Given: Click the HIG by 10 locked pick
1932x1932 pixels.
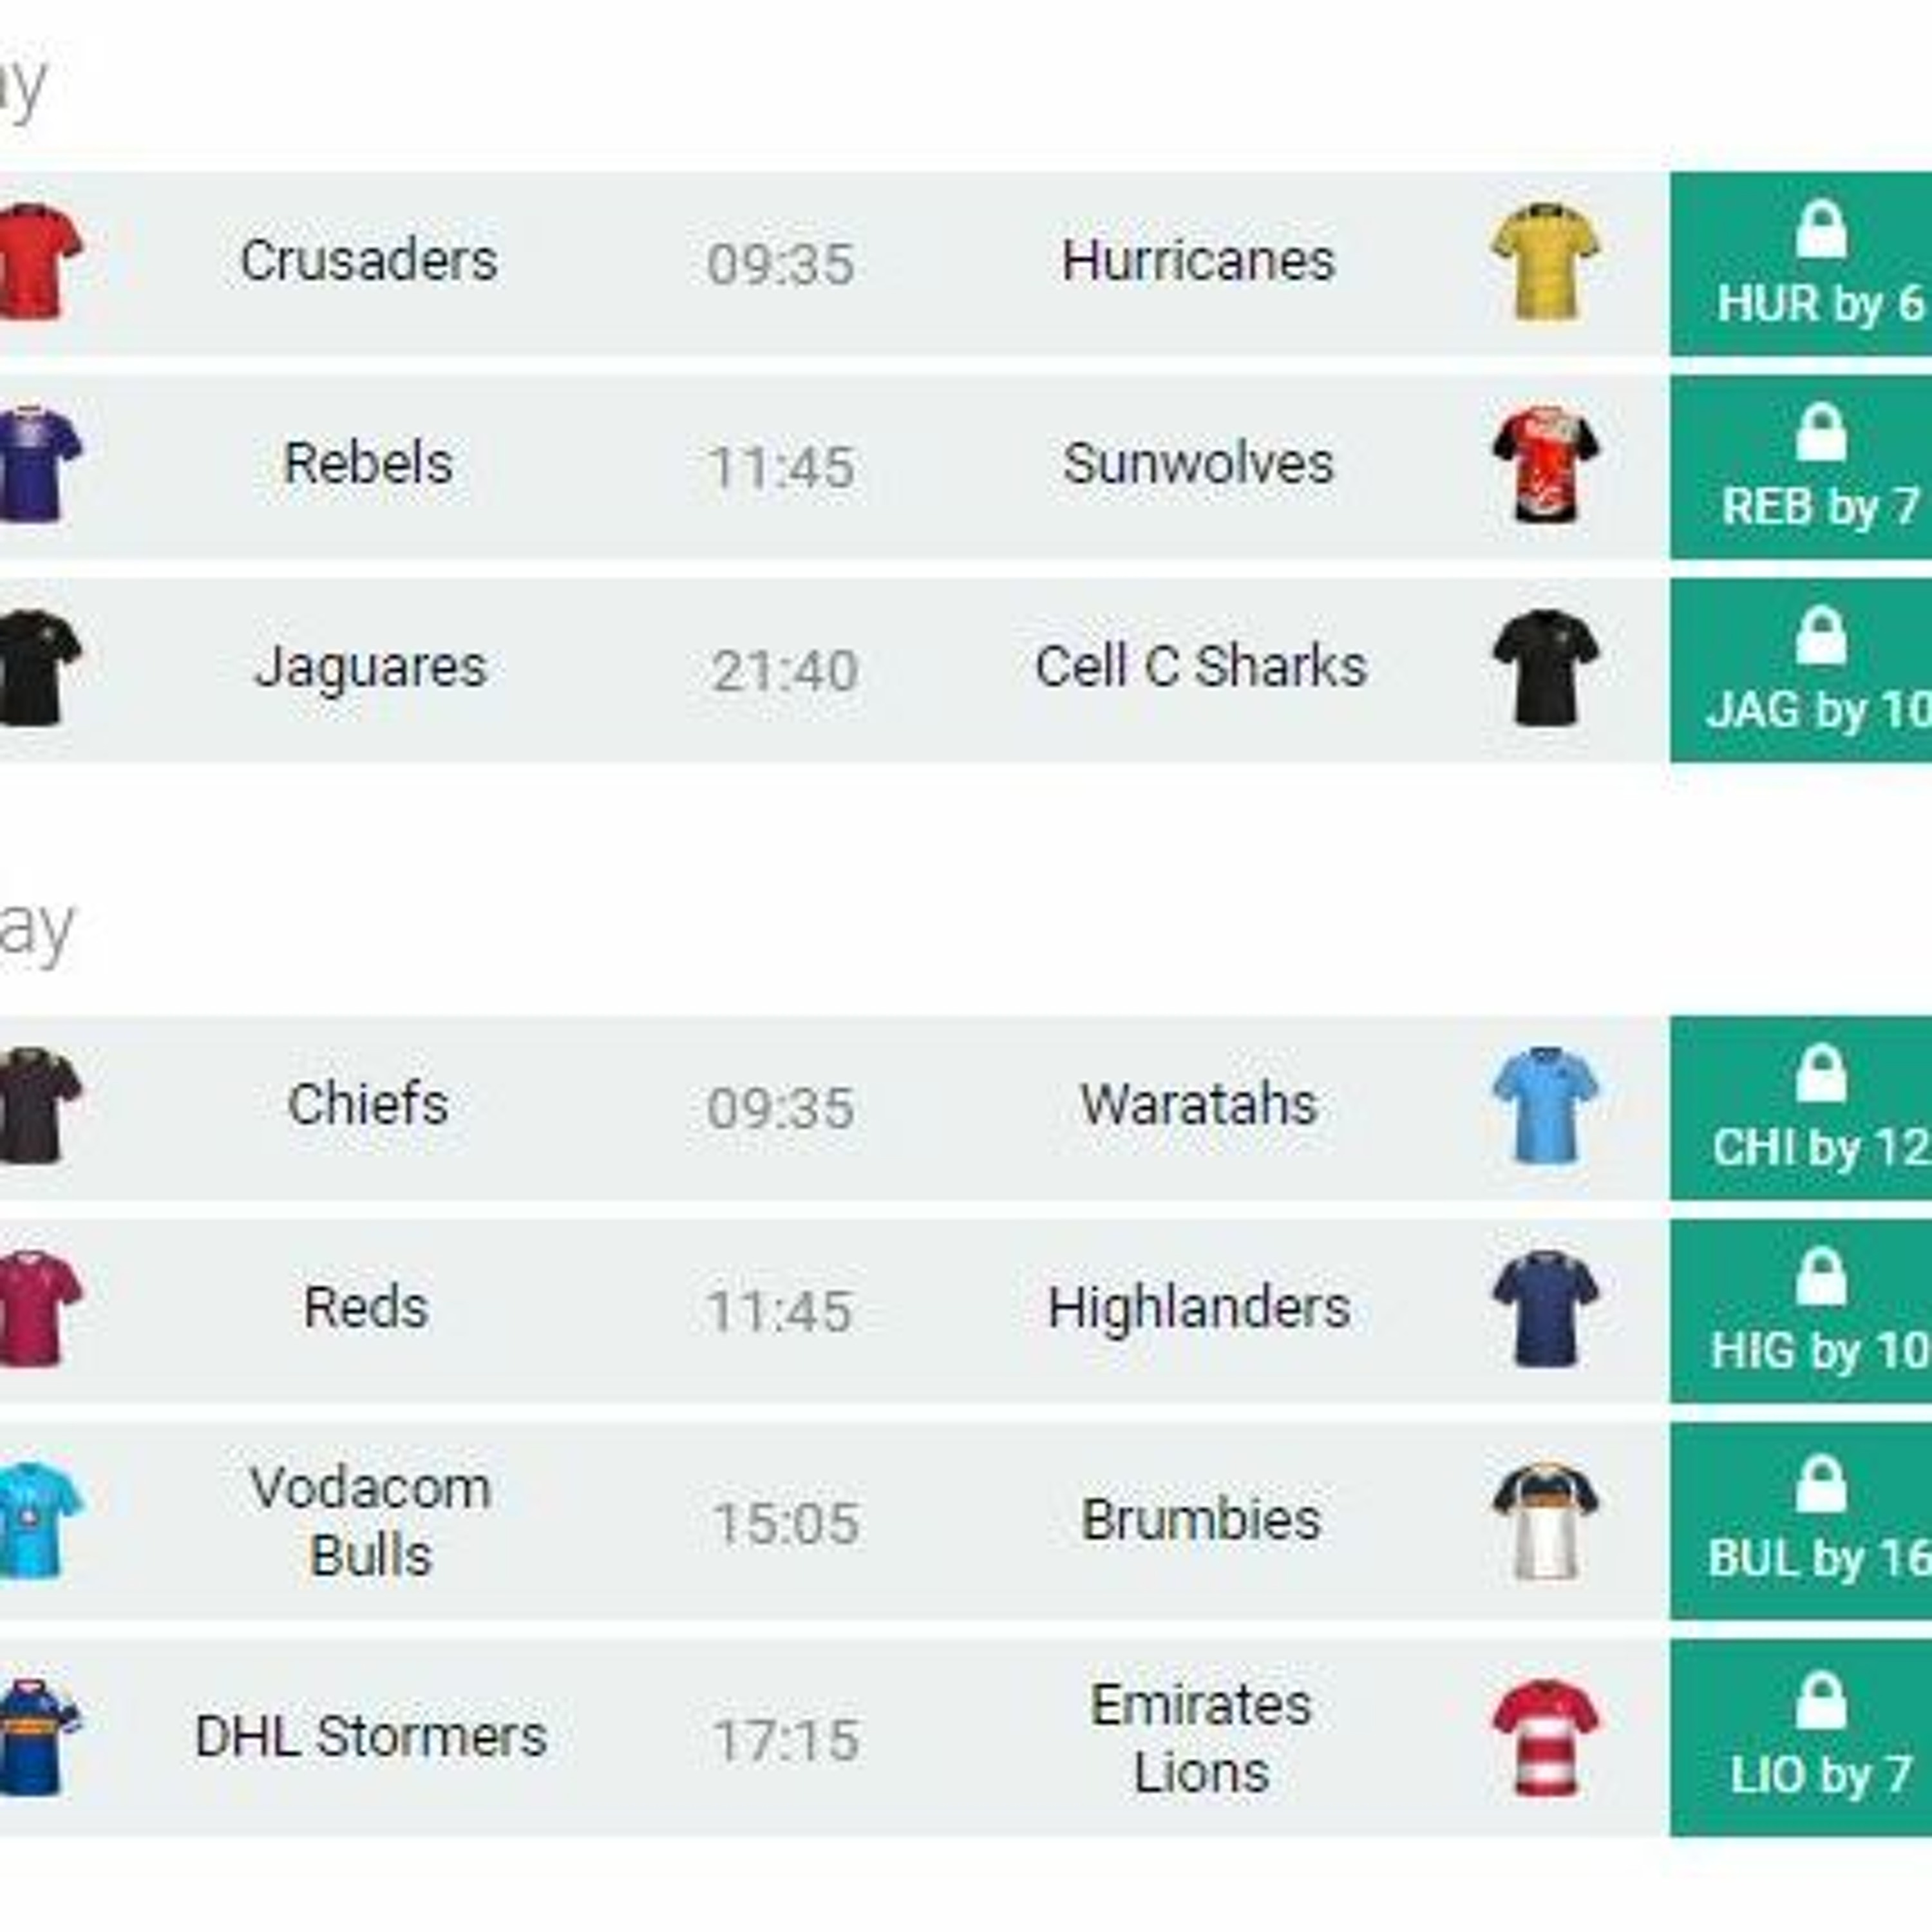Looking at the screenshot, I should coord(1810,1310).
